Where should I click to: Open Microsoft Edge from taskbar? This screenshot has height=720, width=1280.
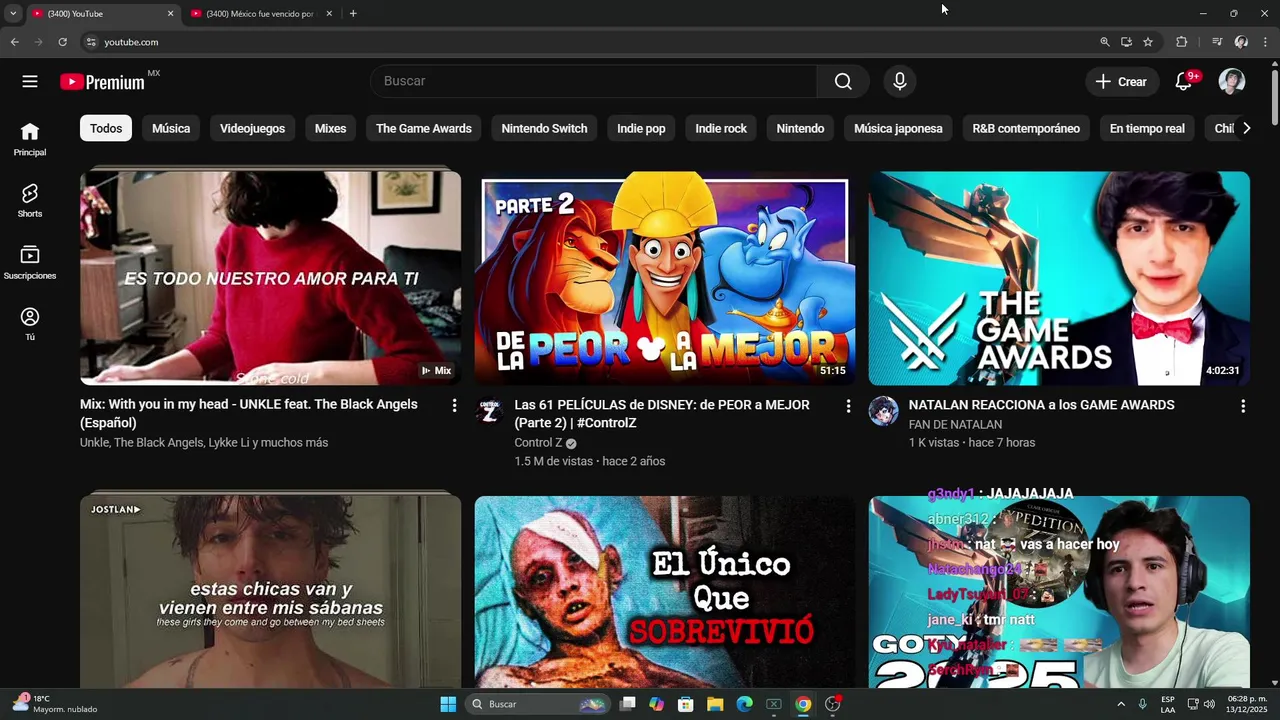(744, 704)
